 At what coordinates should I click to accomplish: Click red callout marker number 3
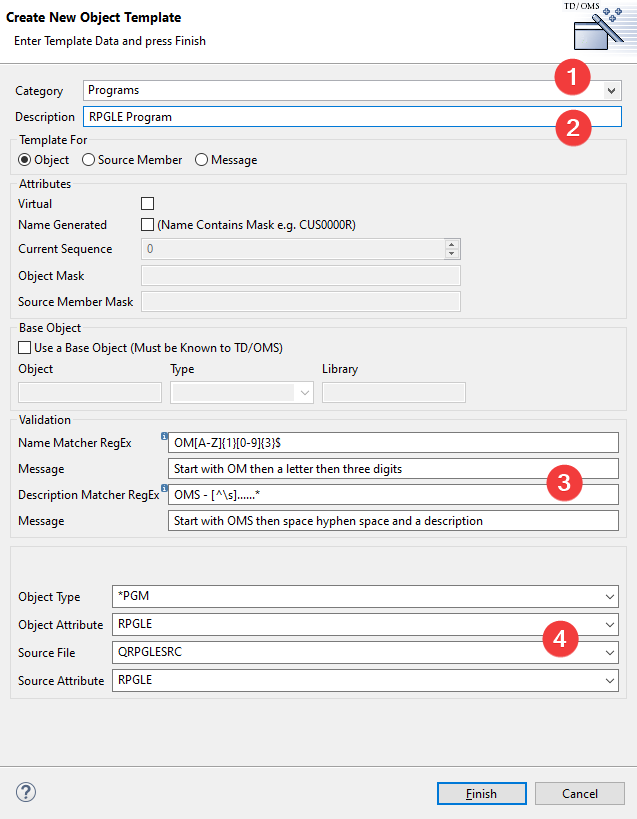[x=563, y=484]
